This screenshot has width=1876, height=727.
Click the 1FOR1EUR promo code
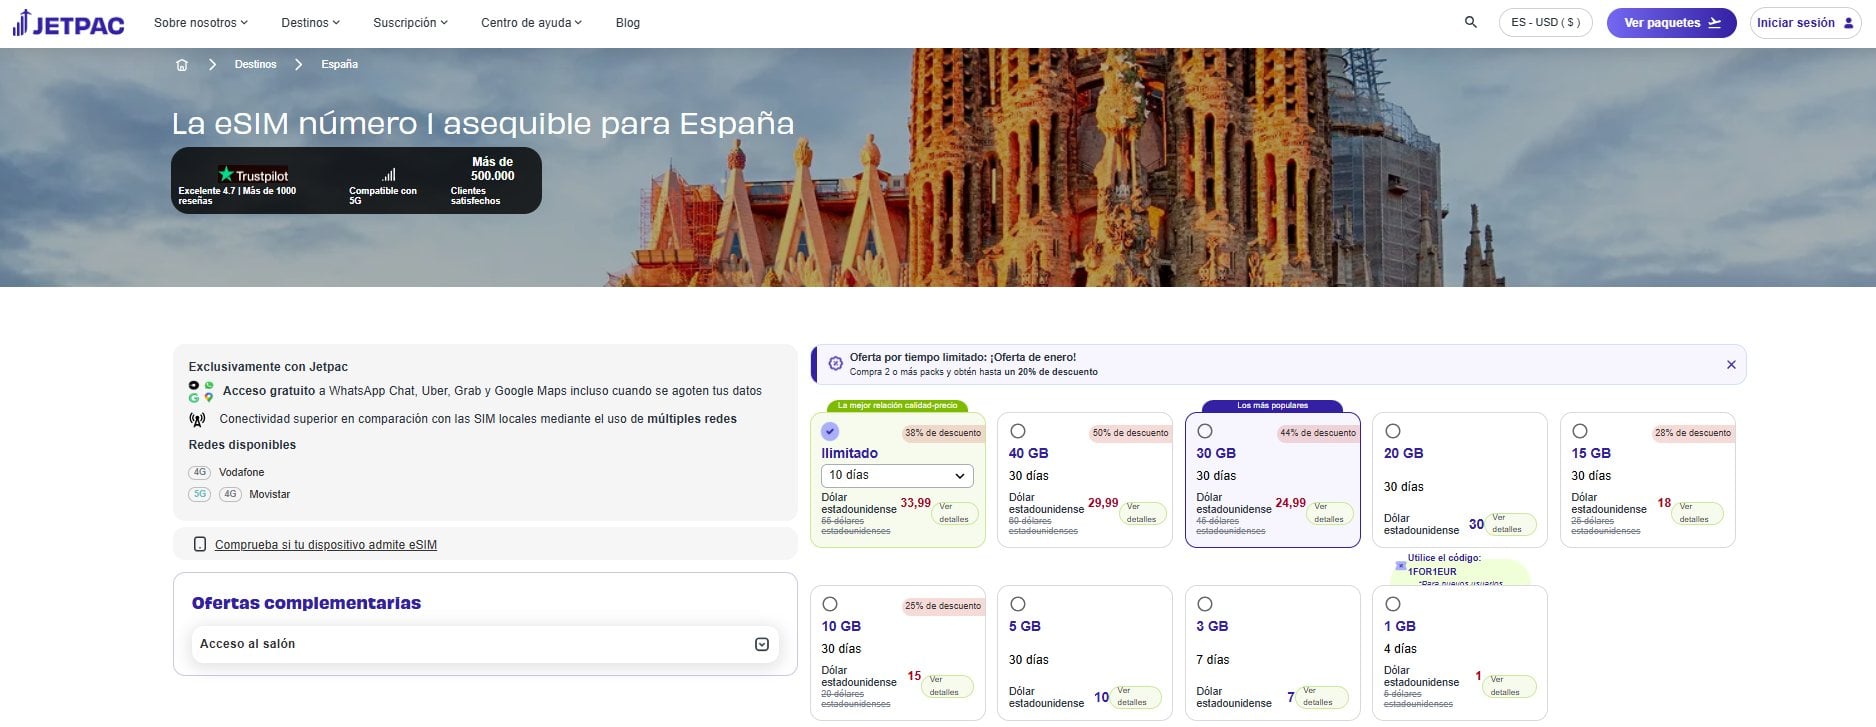pos(1432,572)
